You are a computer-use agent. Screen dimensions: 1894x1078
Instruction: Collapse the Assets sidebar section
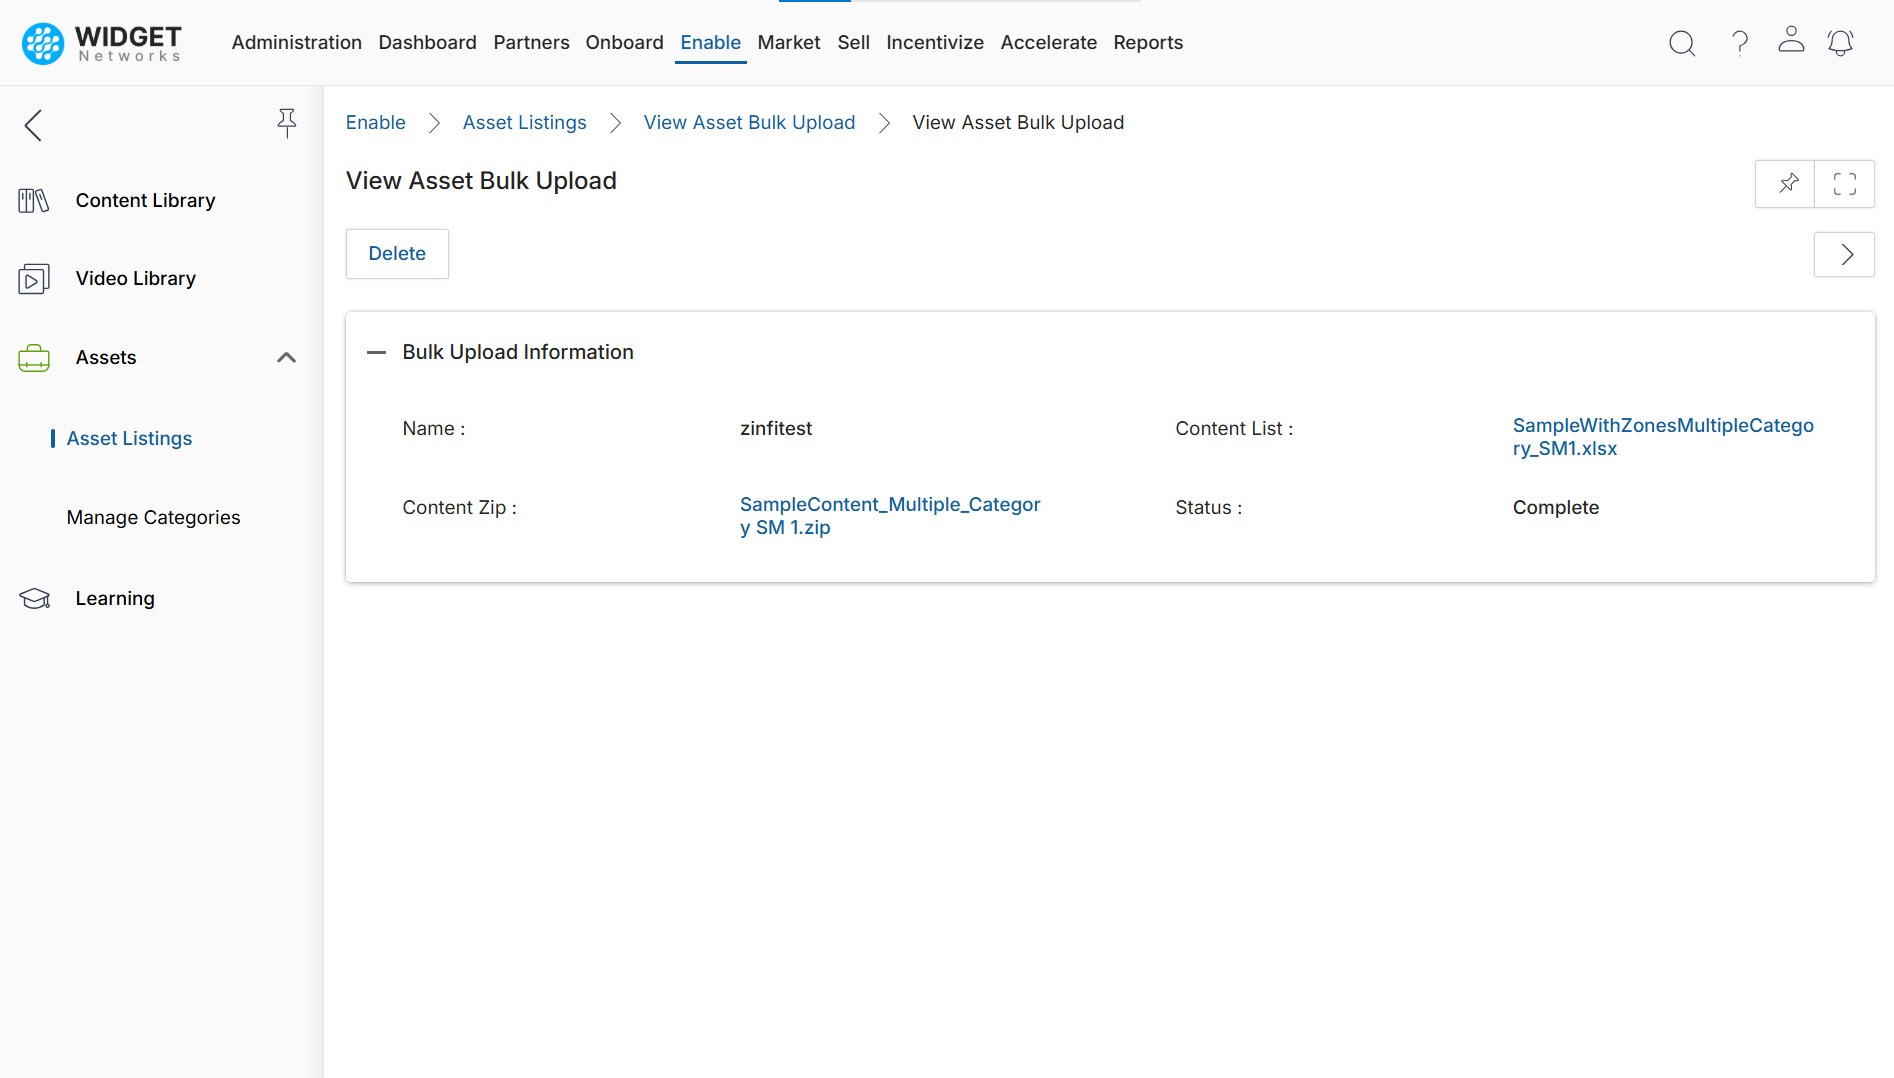point(286,358)
